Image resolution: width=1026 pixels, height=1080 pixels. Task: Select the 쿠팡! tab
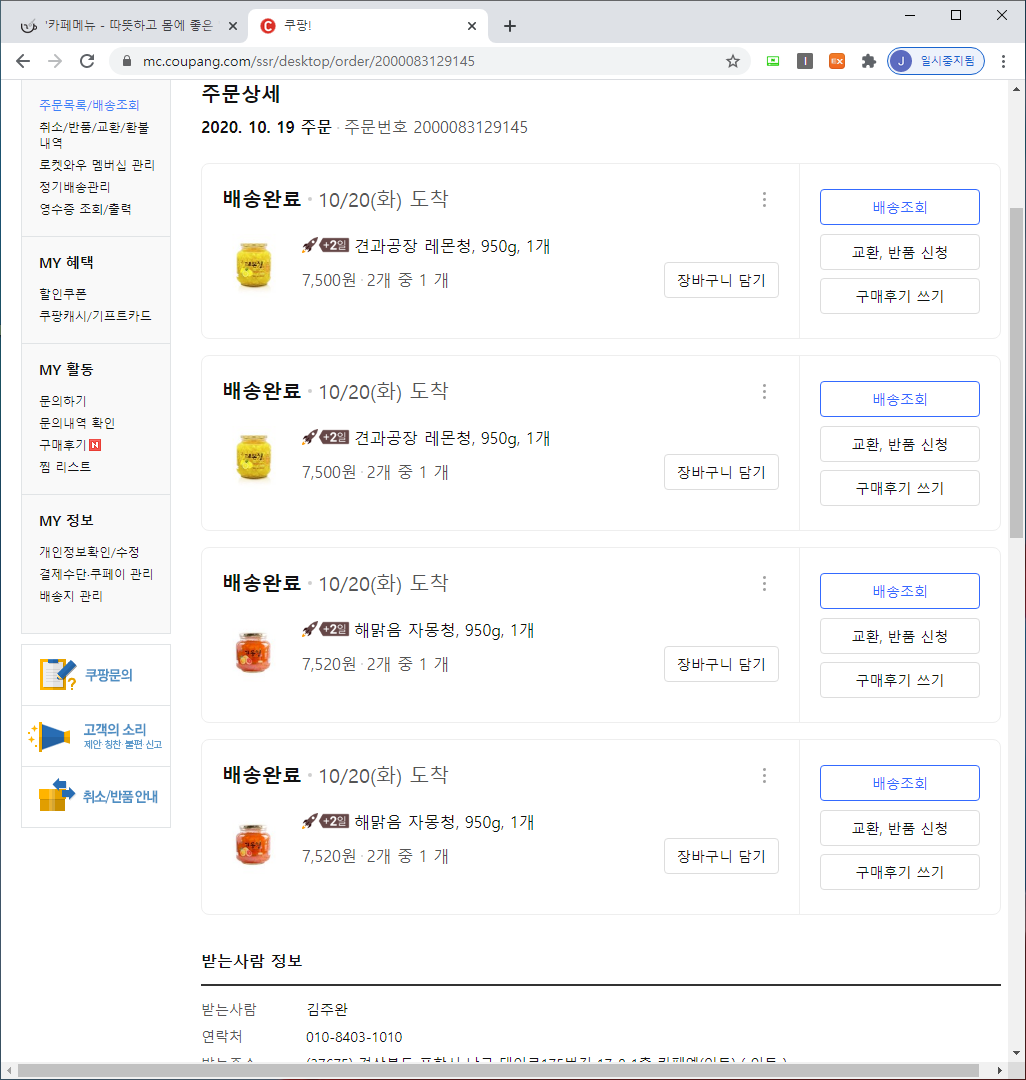[368, 26]
